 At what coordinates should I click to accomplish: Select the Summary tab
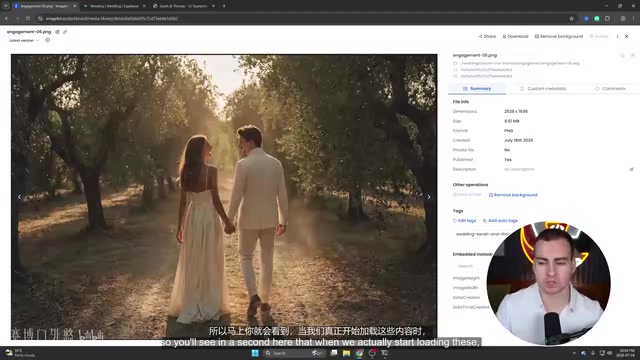click(x=477, y=89)
